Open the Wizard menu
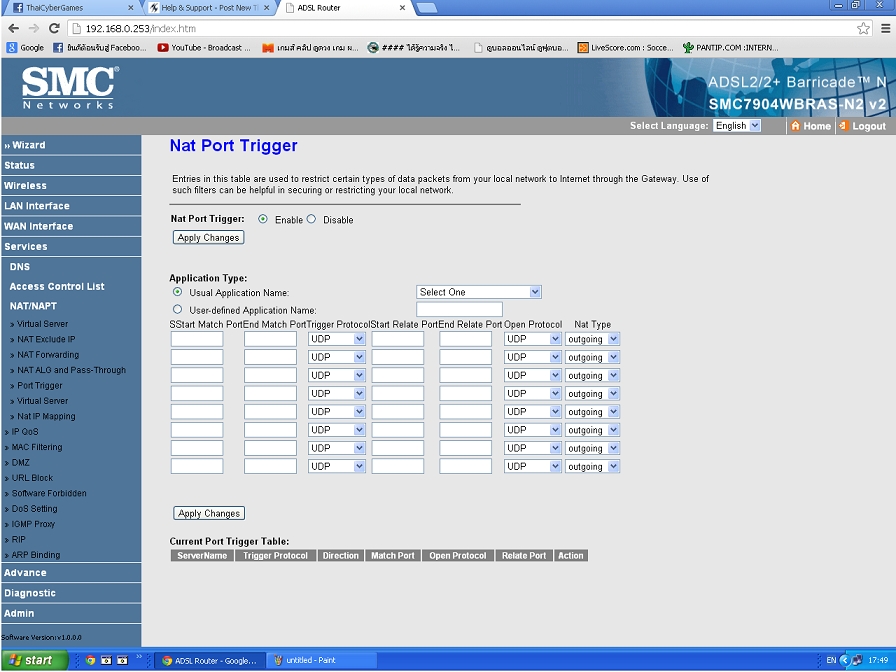Image resolution: width=896 pixels, height=672 pixels. click(x=71, y=145)
